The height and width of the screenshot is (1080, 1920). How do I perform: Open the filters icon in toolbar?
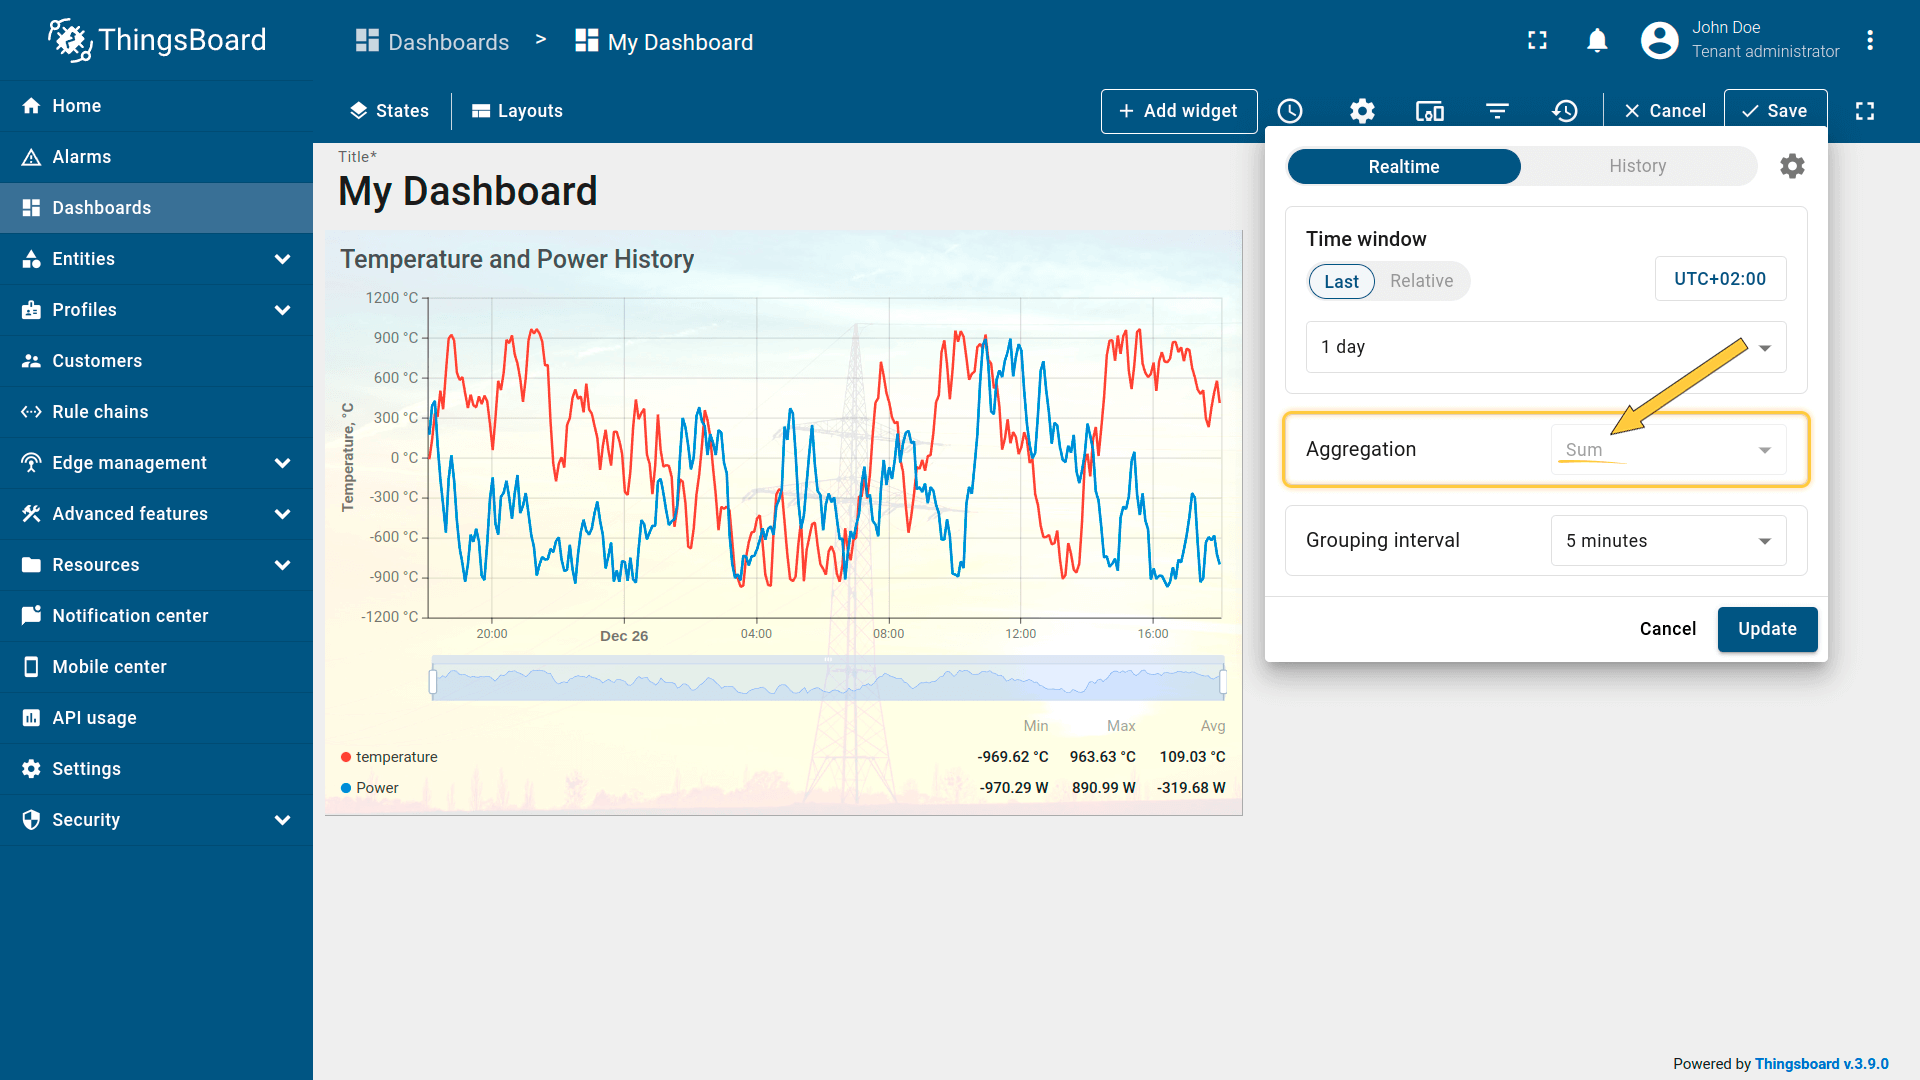coord(1497,111)
